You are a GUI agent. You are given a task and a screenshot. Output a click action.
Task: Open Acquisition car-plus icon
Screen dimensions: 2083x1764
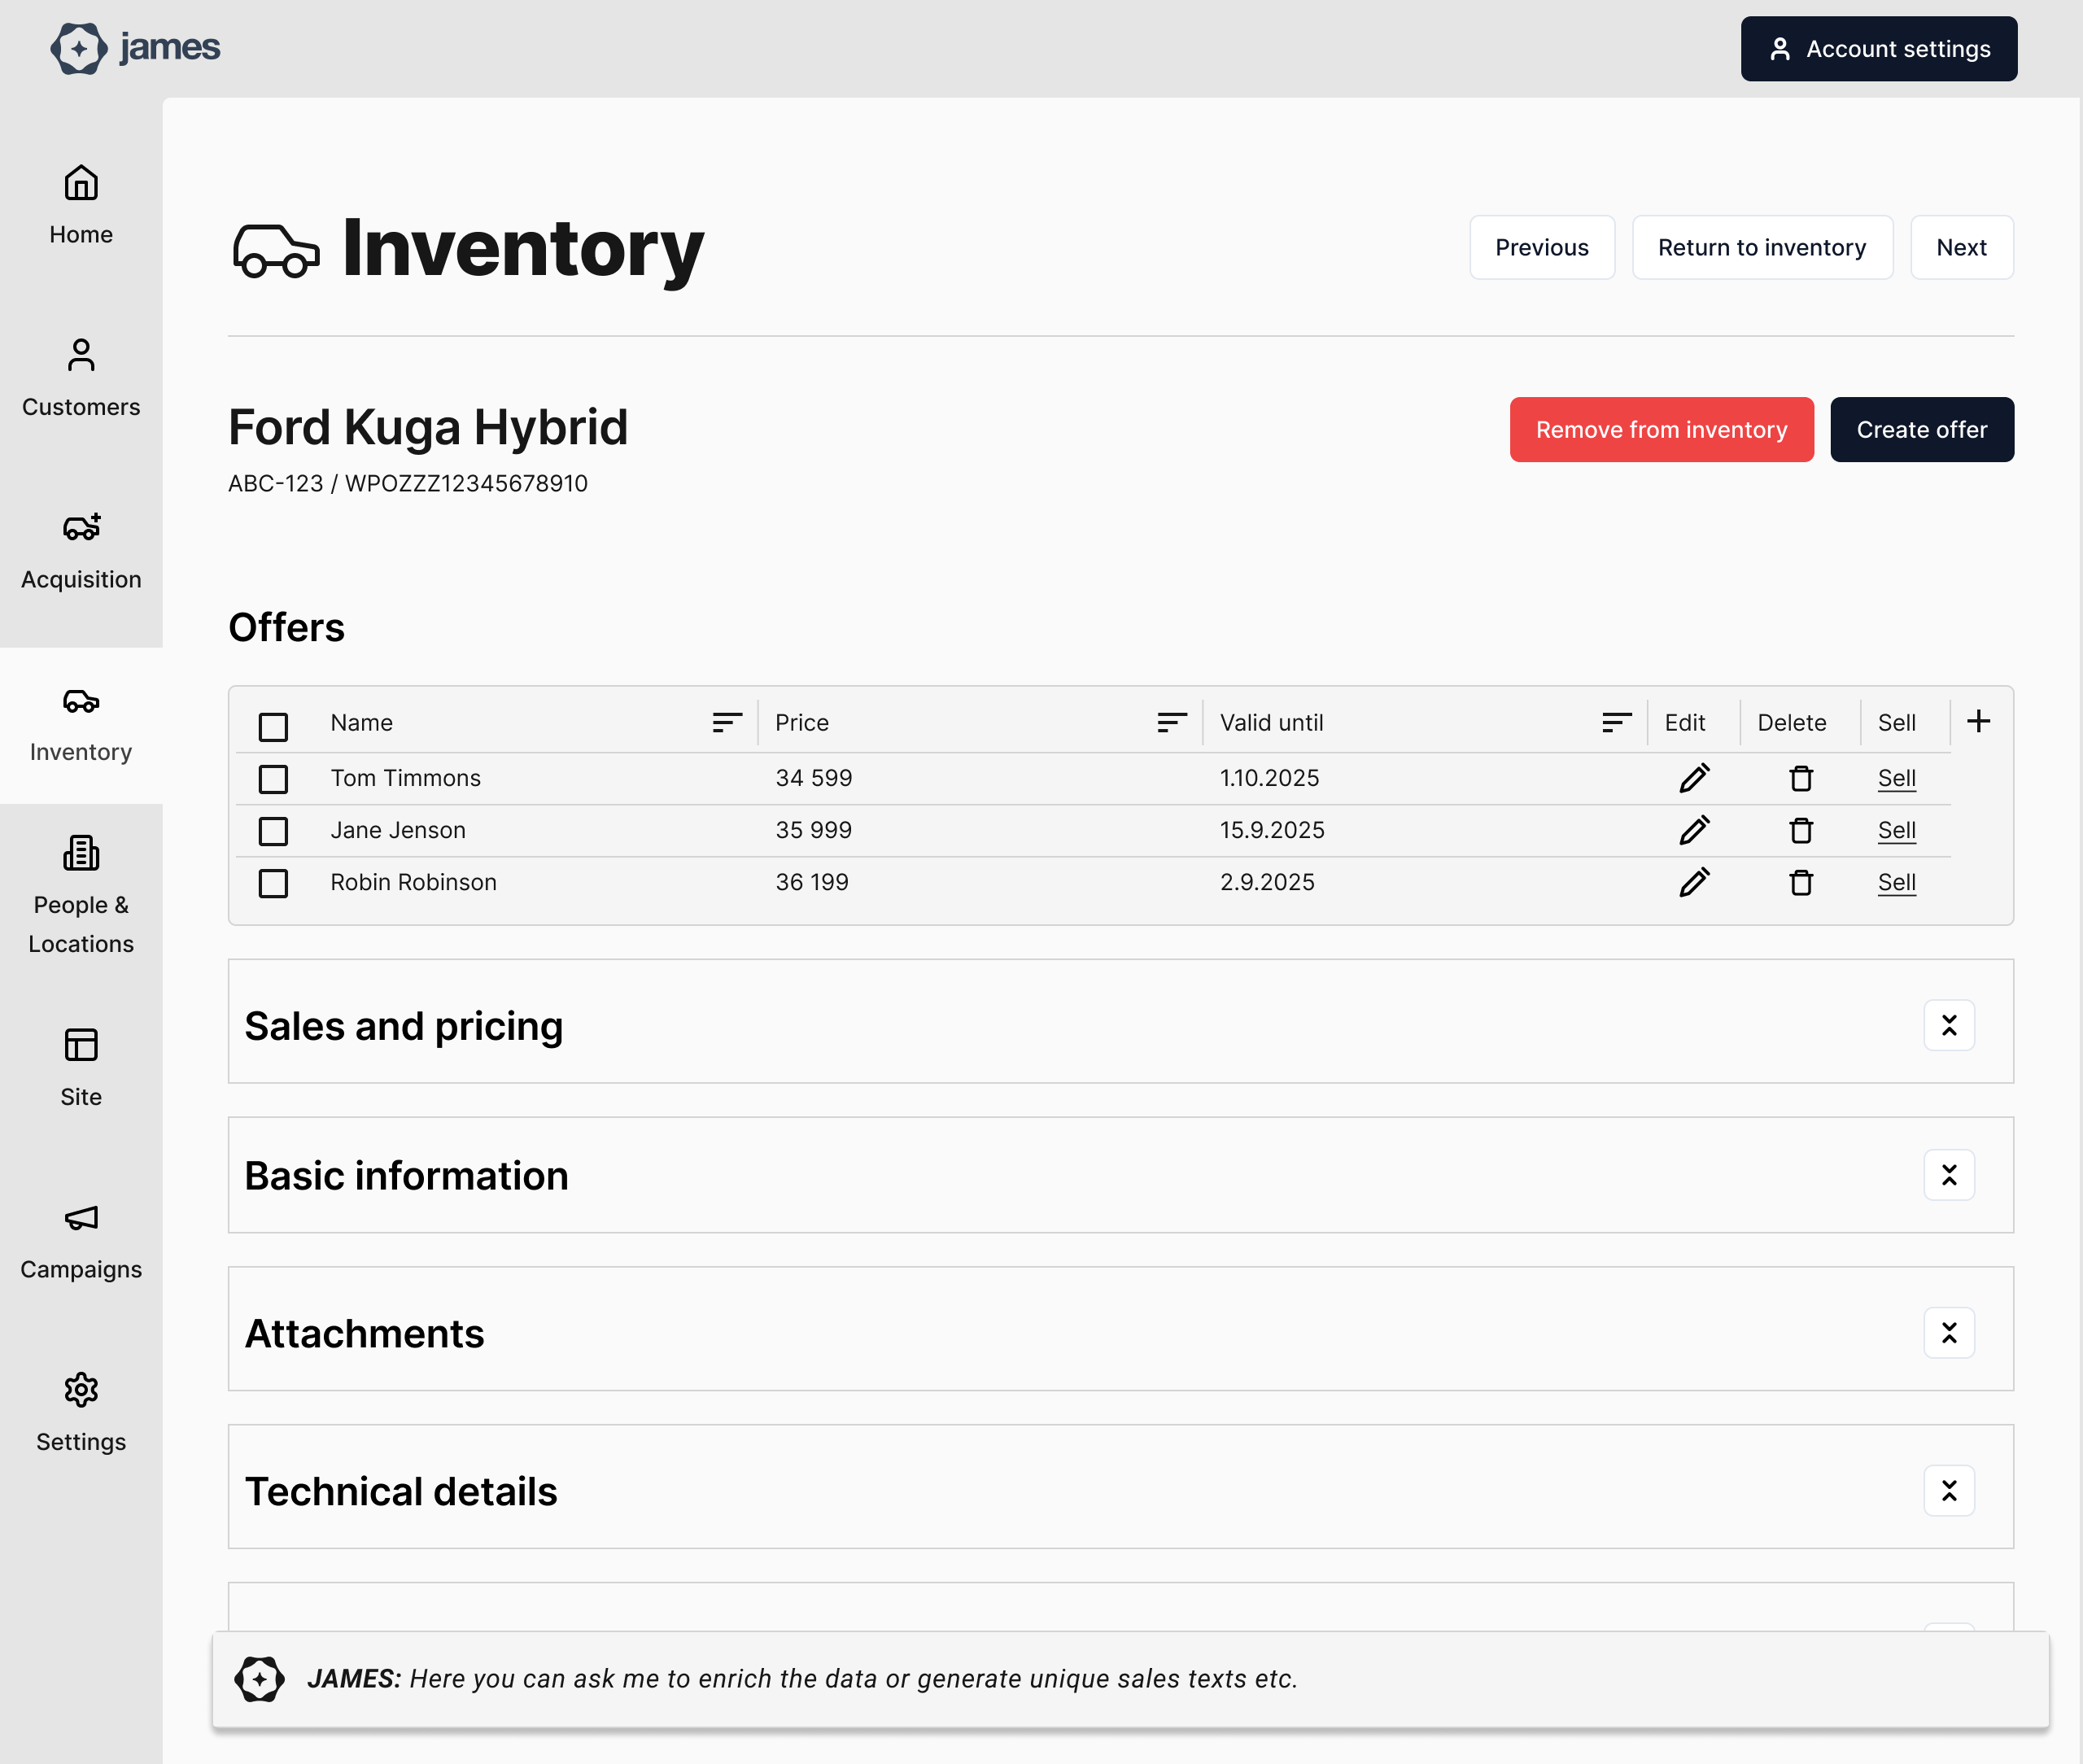pos(81,527)
